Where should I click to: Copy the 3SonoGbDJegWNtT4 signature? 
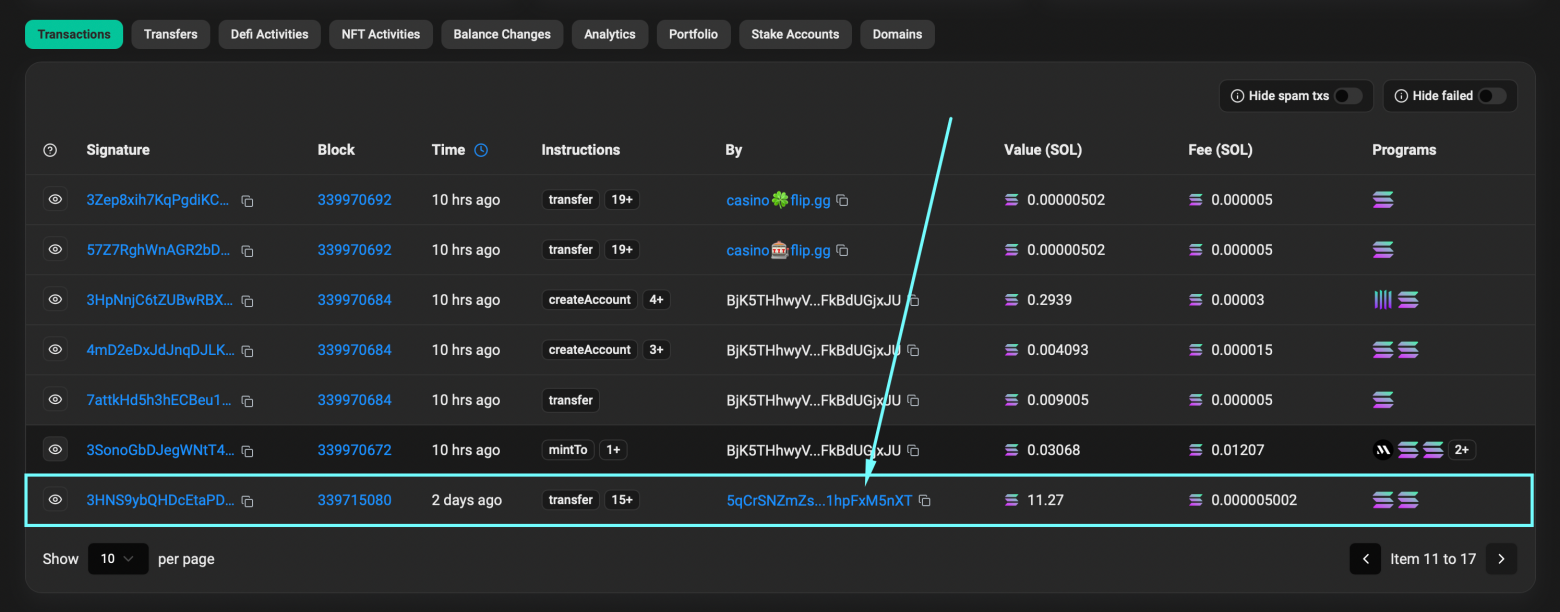[247, 451]
